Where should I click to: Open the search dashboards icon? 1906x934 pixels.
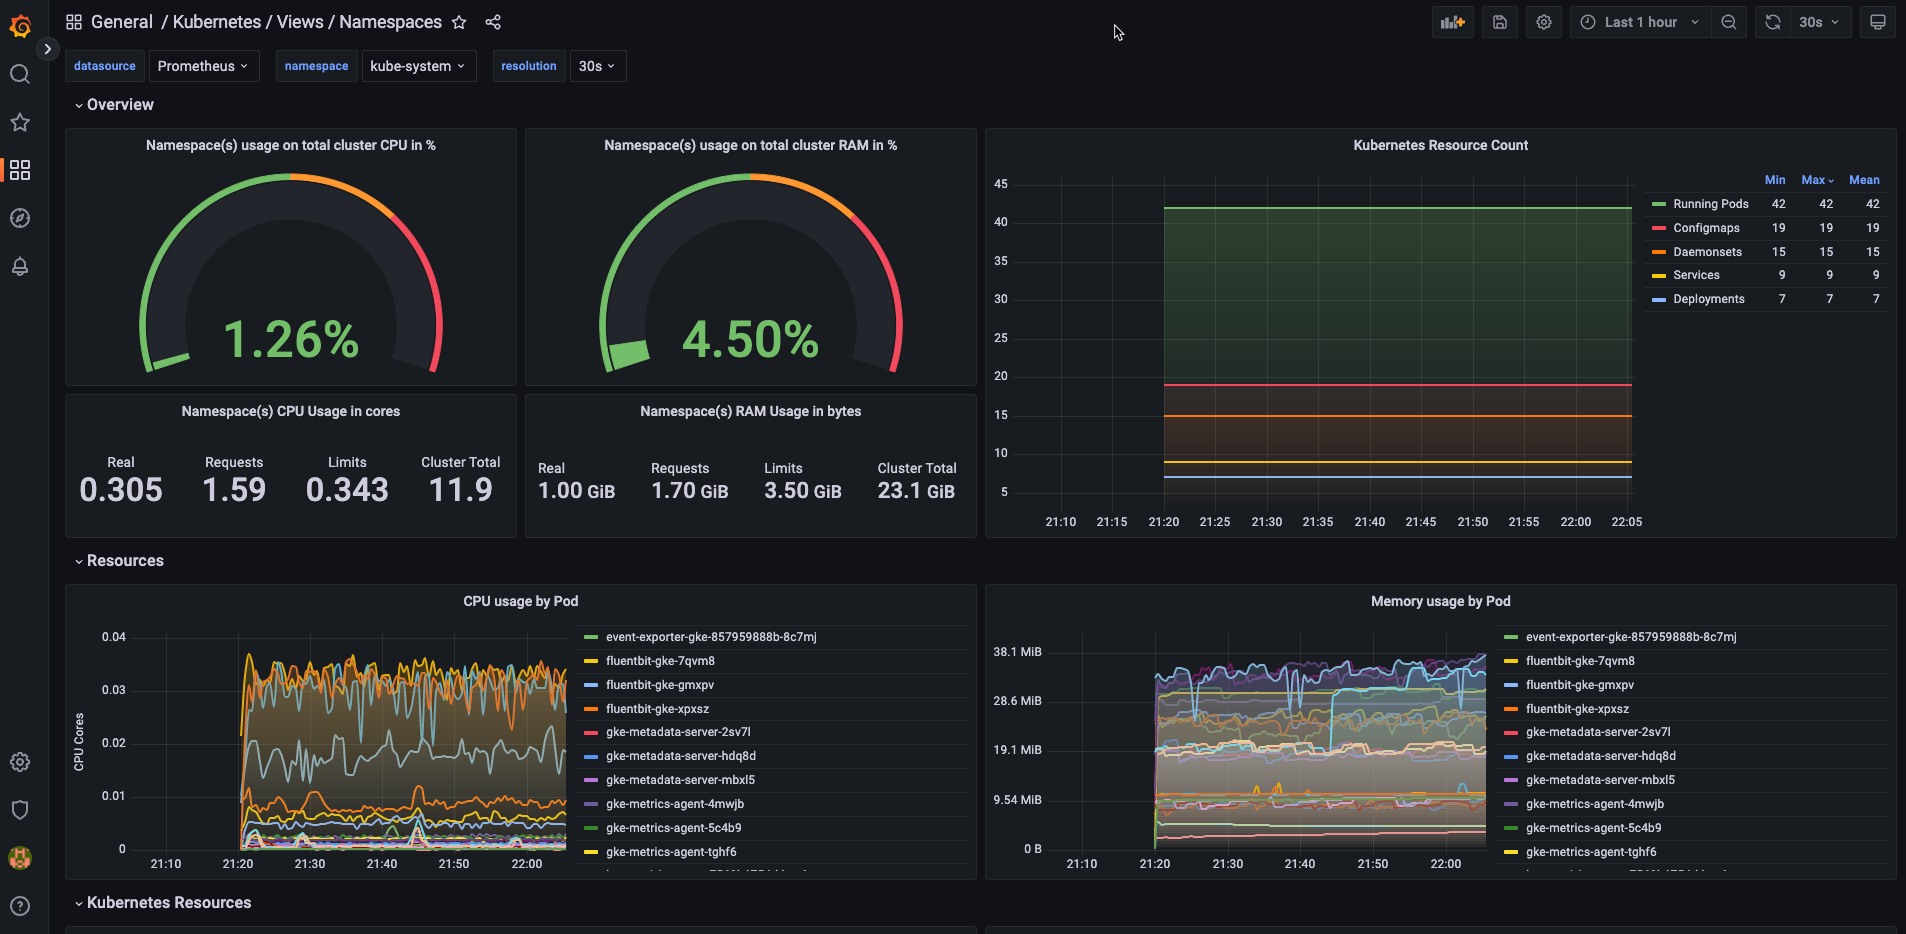point(20,74)
